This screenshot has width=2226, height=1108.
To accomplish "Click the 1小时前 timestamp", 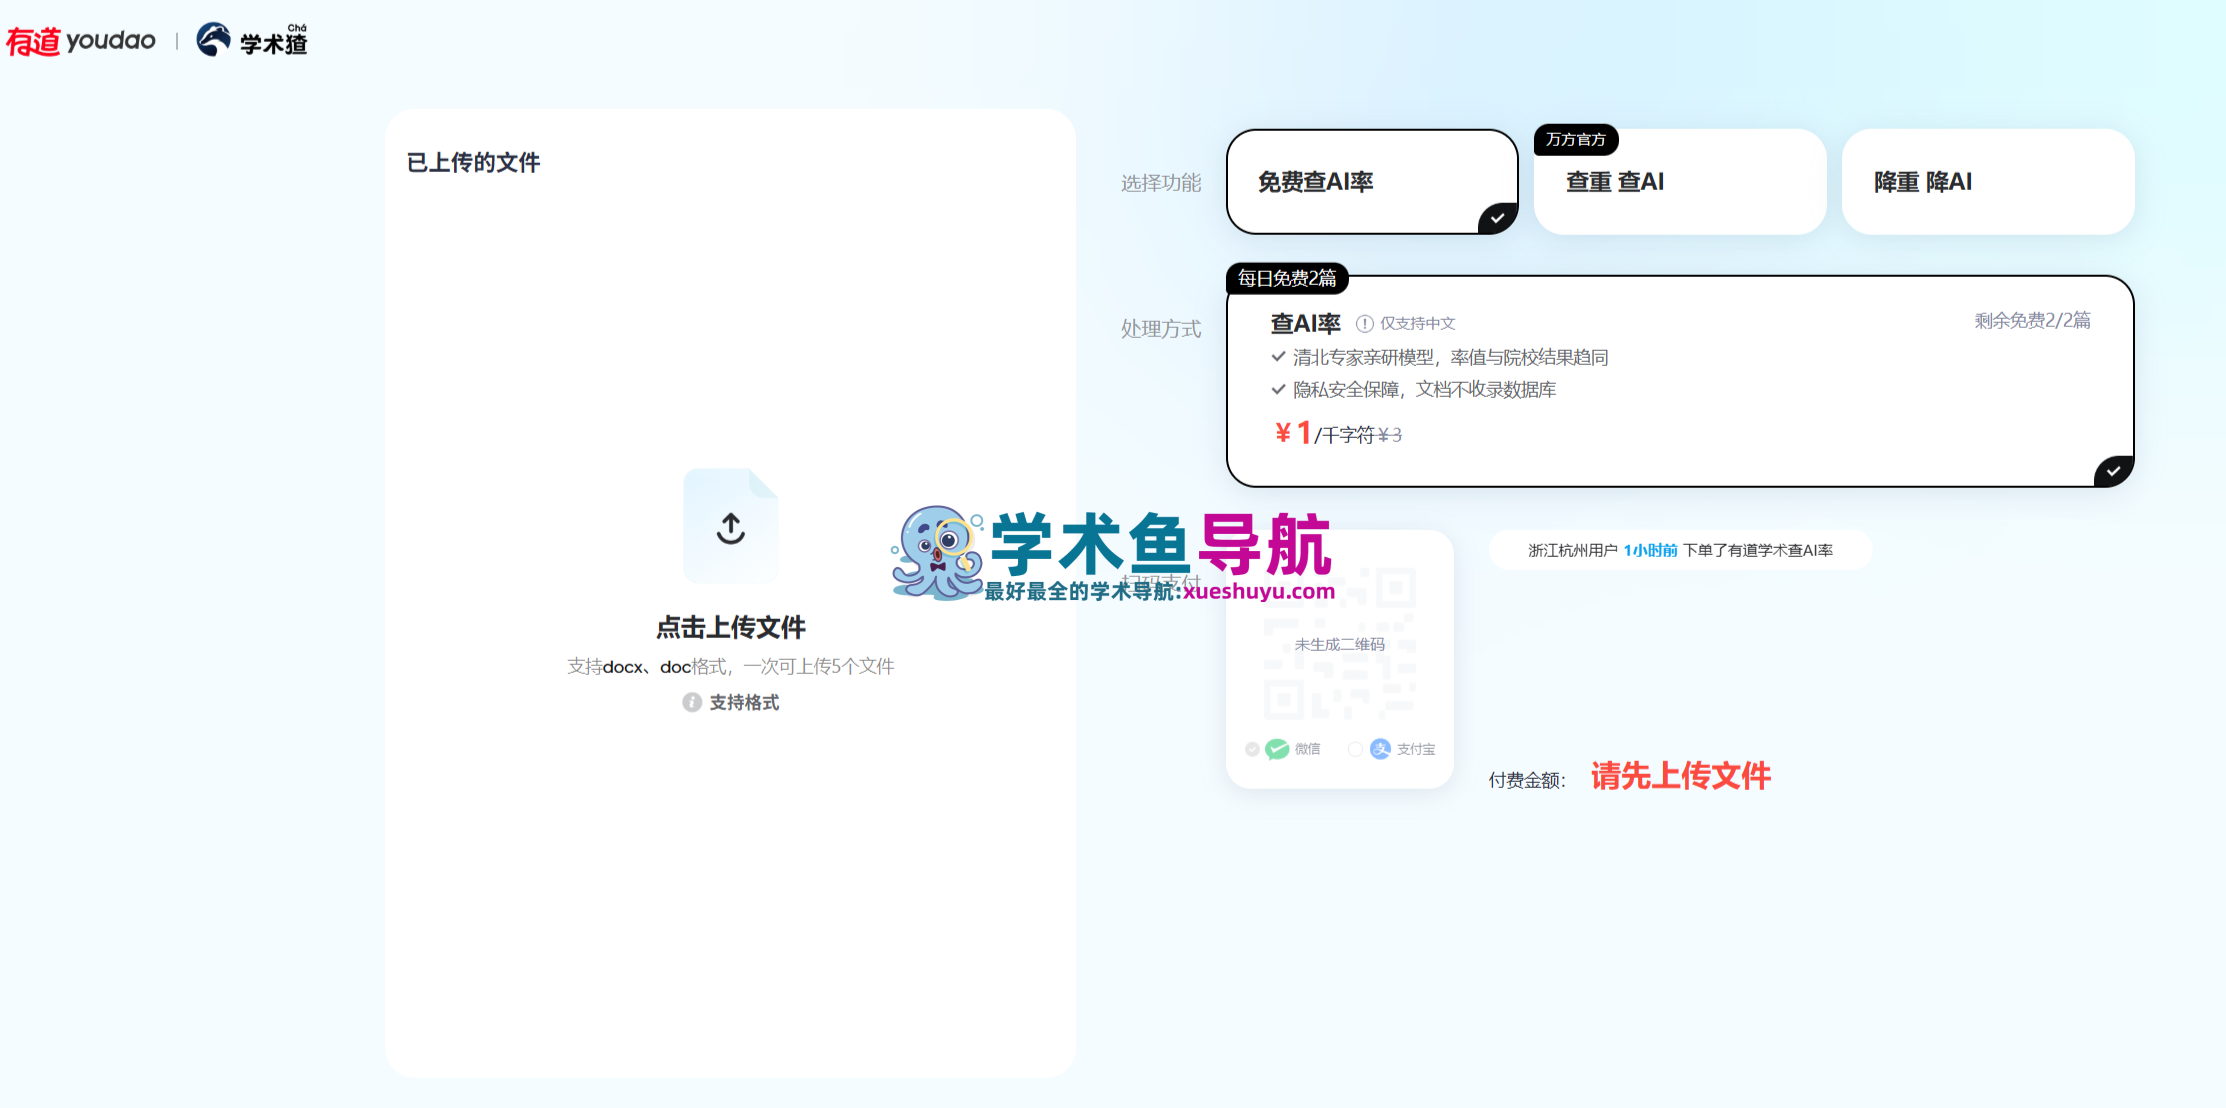I will 1650,550.
